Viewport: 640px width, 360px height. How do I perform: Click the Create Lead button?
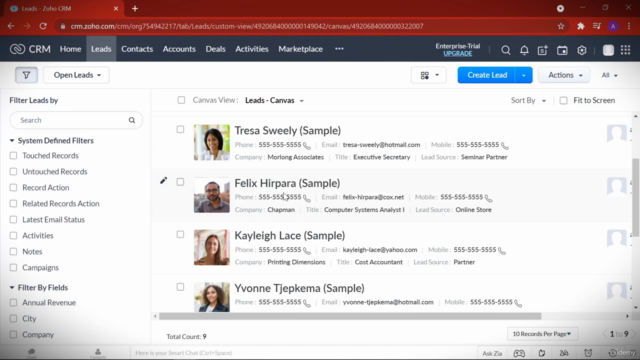pos(487,75)
